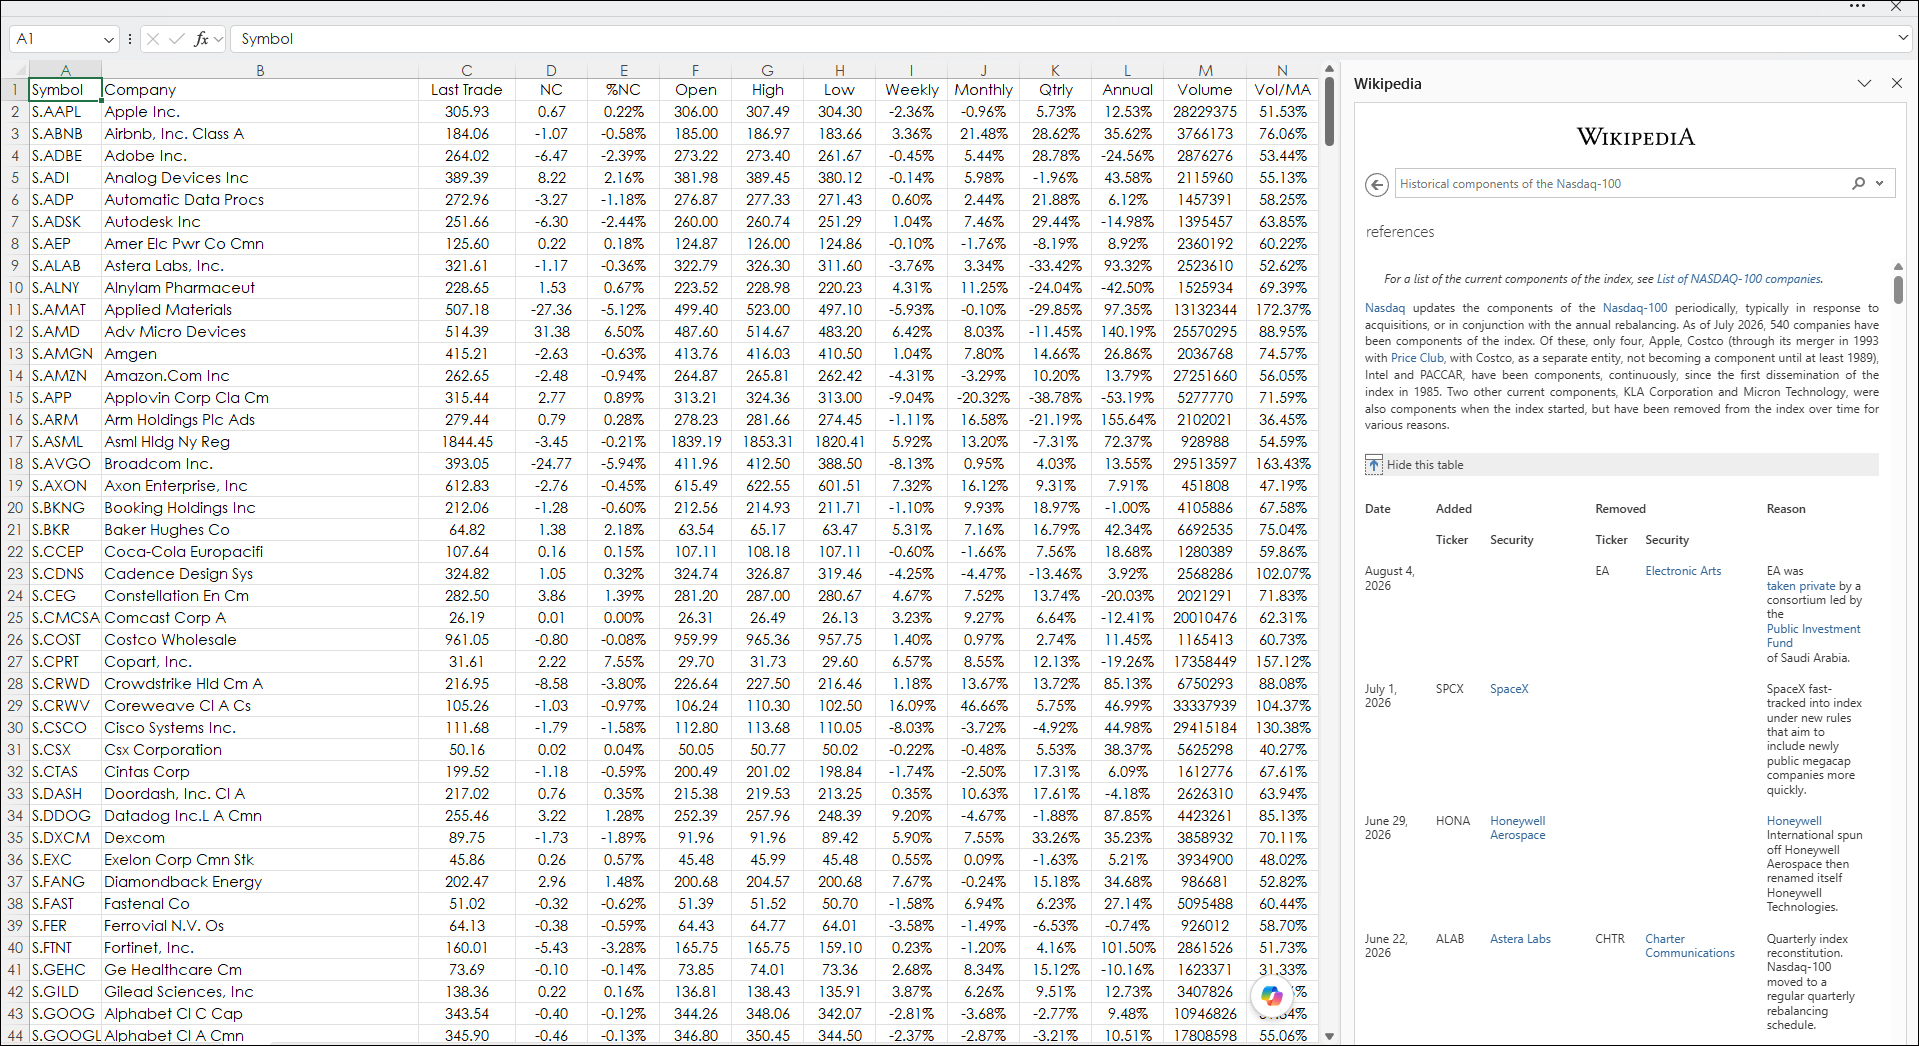Click the Airbnb, Inc. Class A cell

260,134
